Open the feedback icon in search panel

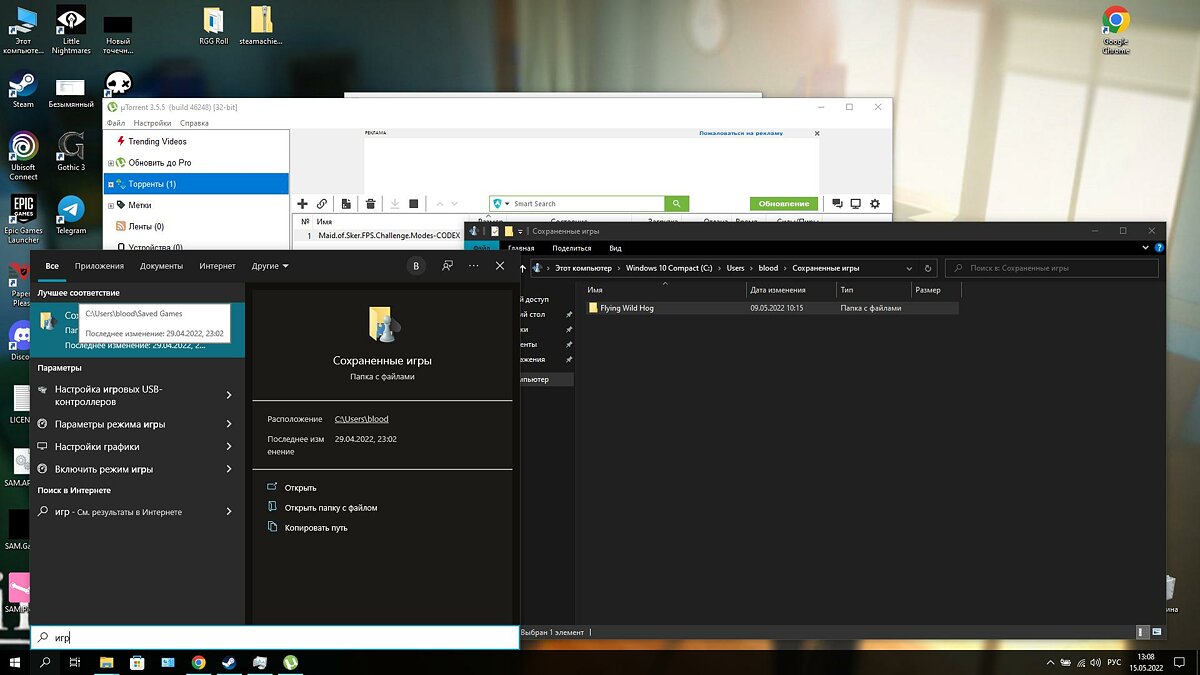click(447, 266)
